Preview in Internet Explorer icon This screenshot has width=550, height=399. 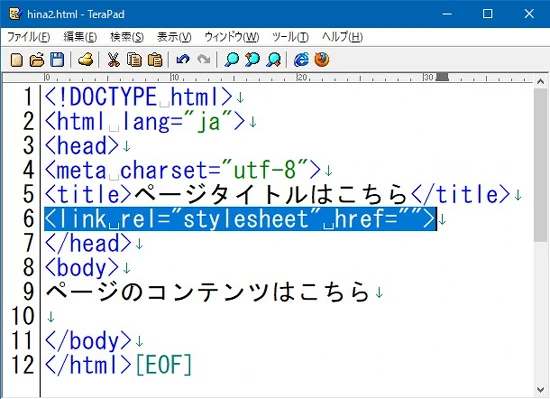tap(301, 60)
